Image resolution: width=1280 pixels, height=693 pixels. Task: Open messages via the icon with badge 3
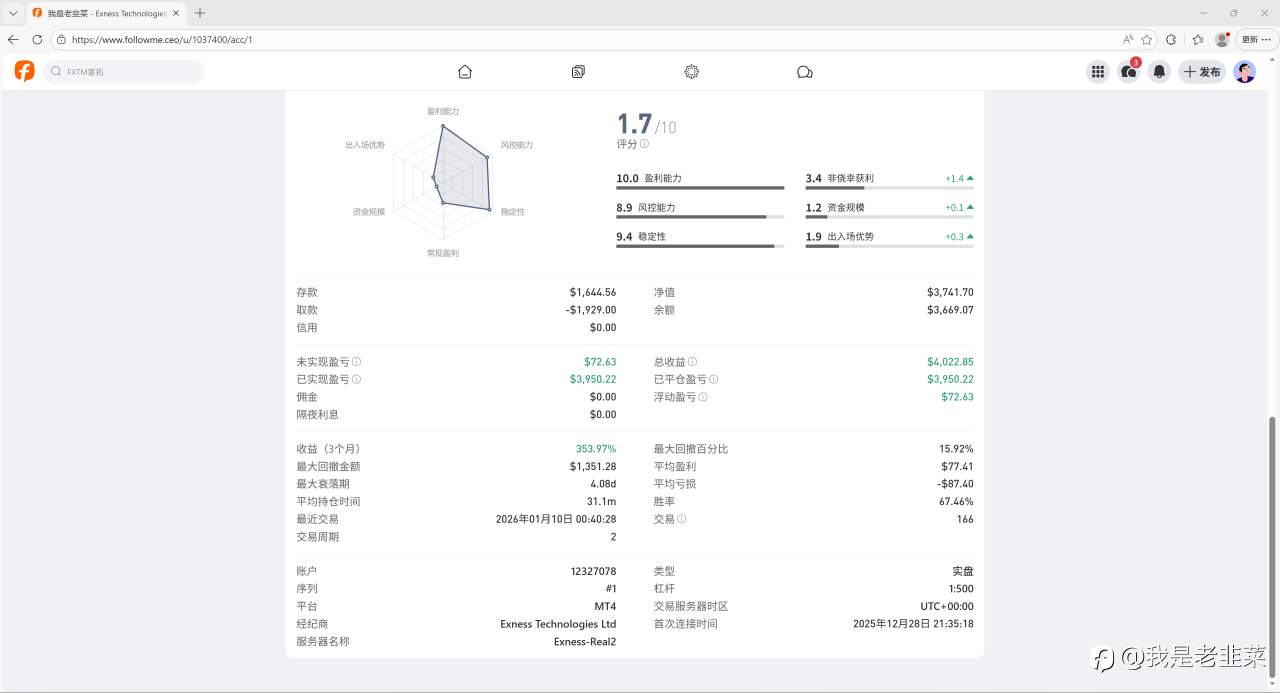tap(1128, 71)
